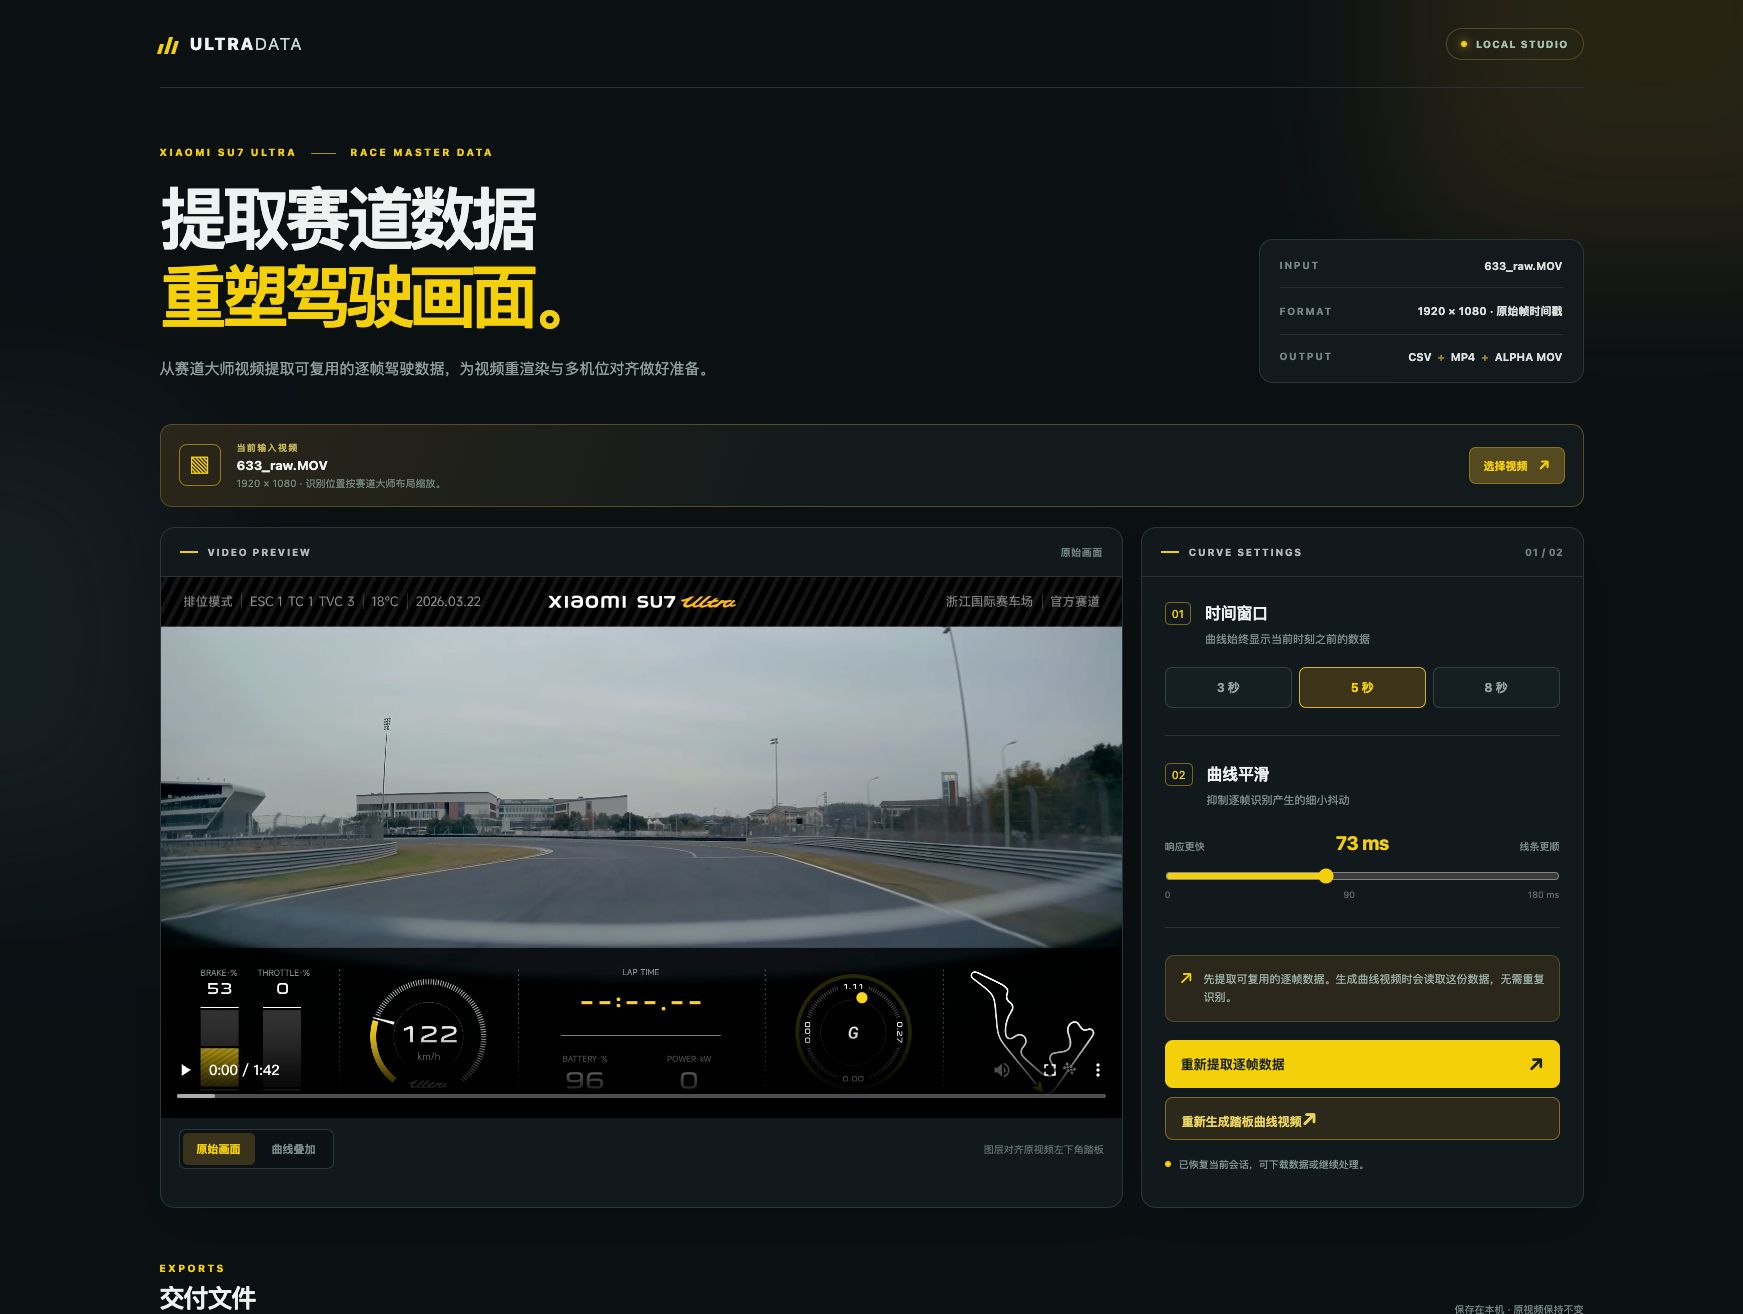Click 重新生成踏板曲线视频 button
The width and height of the screenshot is (1743, 1314).
tap(1362, 1119)
